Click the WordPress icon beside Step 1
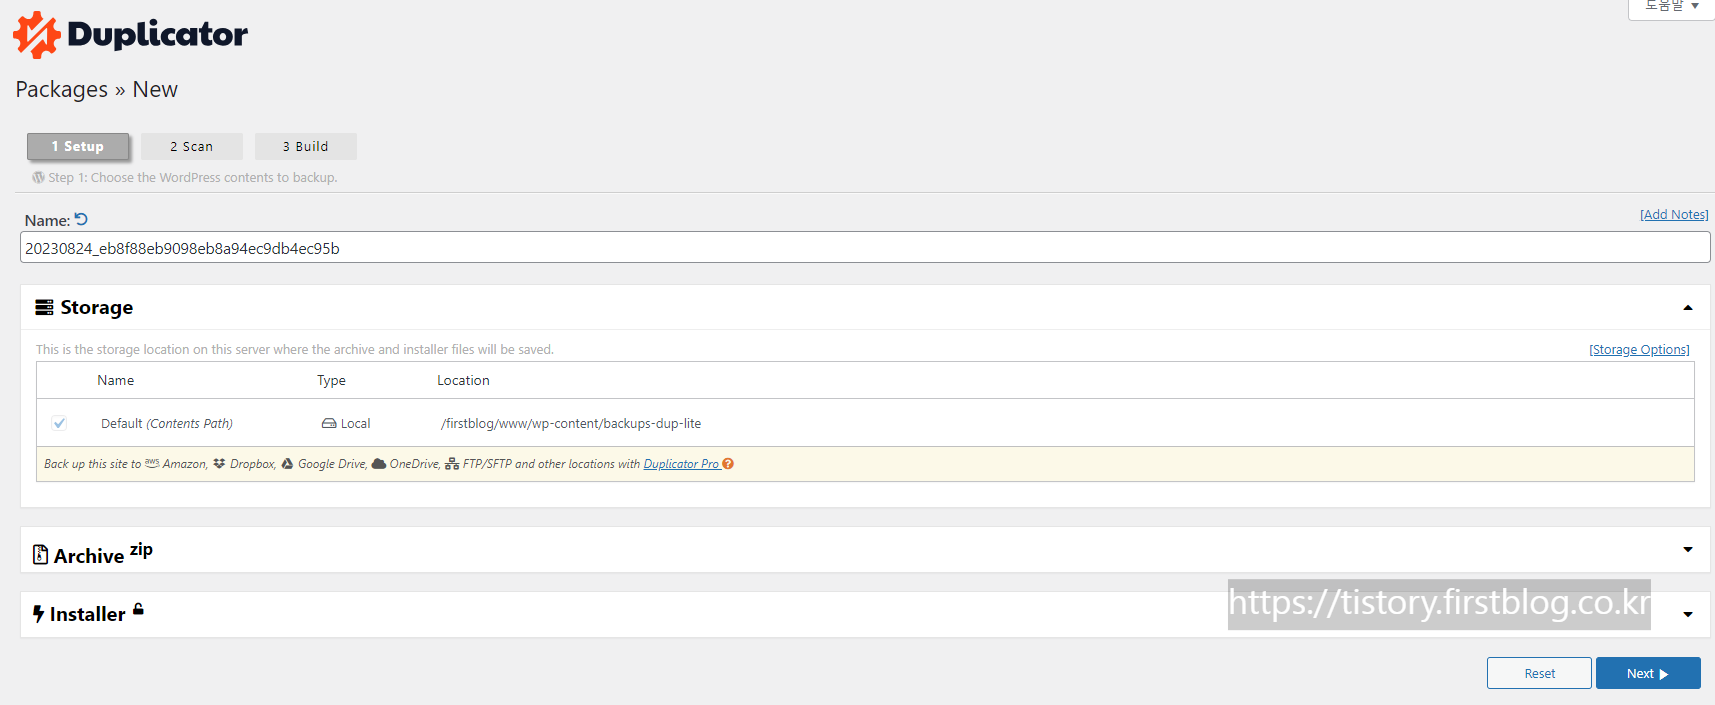This screenshot has height=705, width=1715. [38, 177]
